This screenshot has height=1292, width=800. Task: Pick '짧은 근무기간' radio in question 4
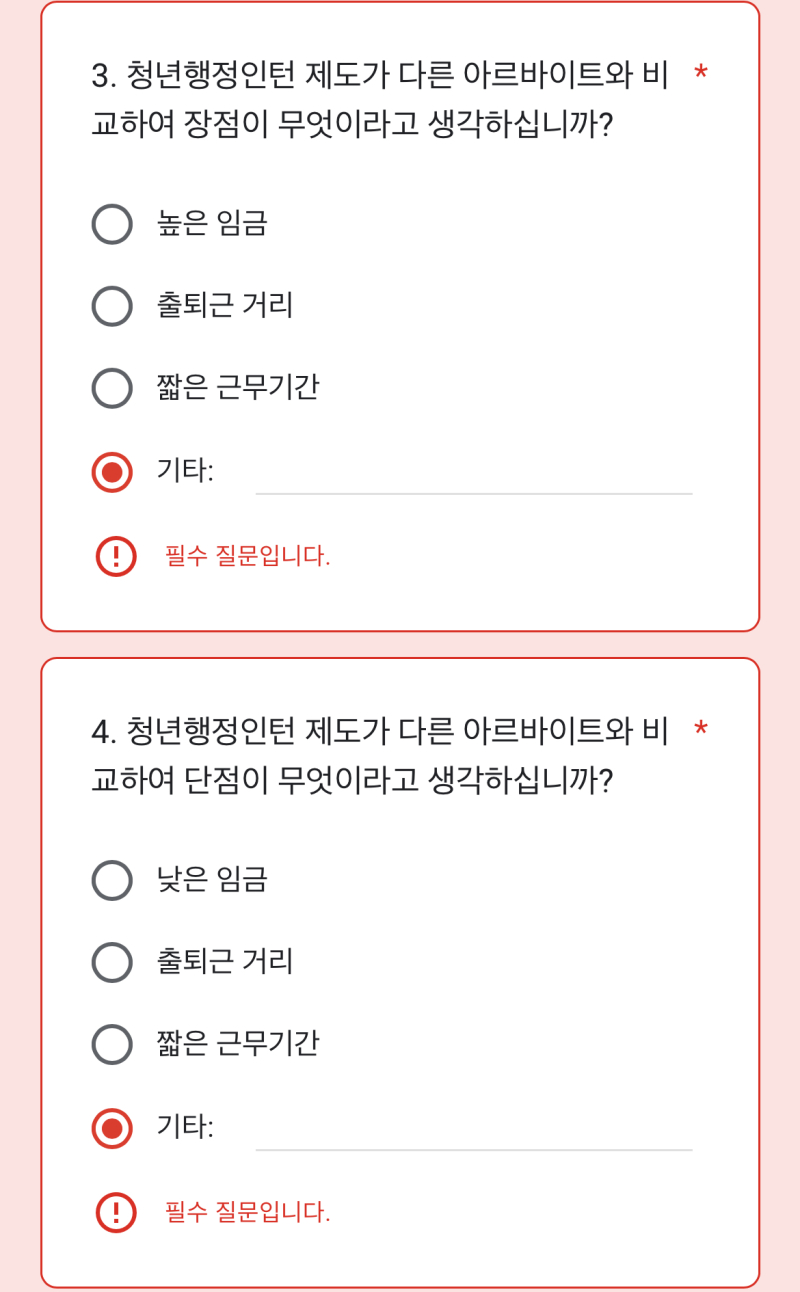click(x=112, y=1044)
